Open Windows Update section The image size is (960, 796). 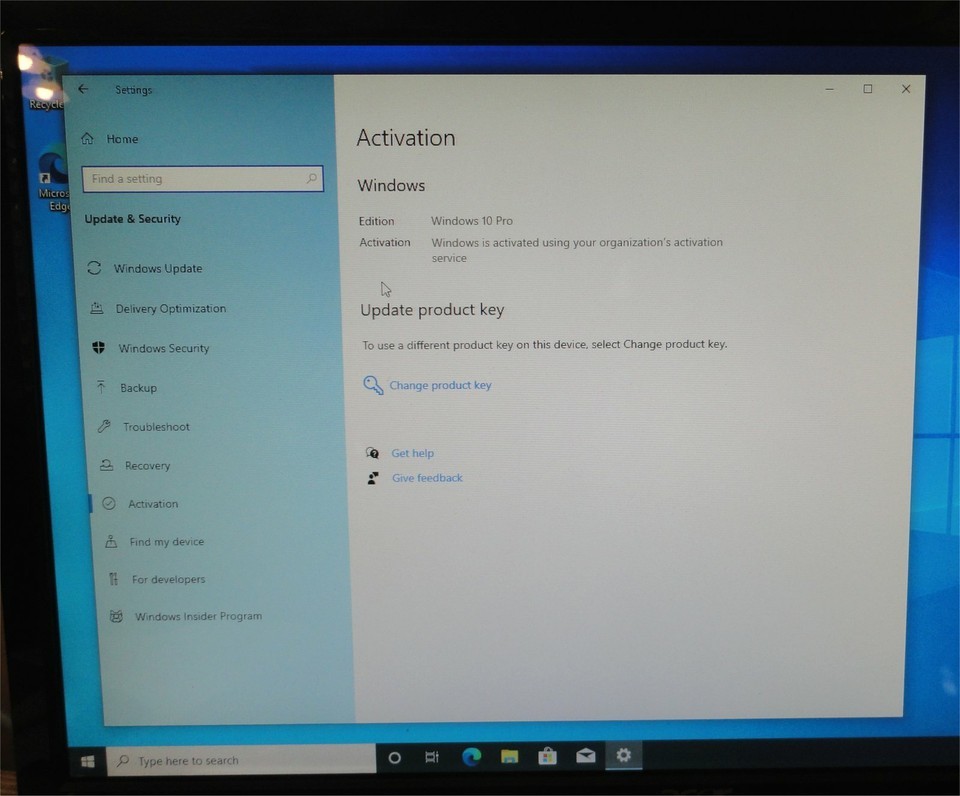[x=157, y=269]
